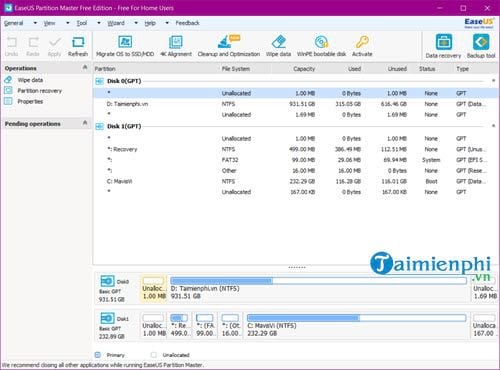Select C: MavisVi block in disk map

pos(357,325)
